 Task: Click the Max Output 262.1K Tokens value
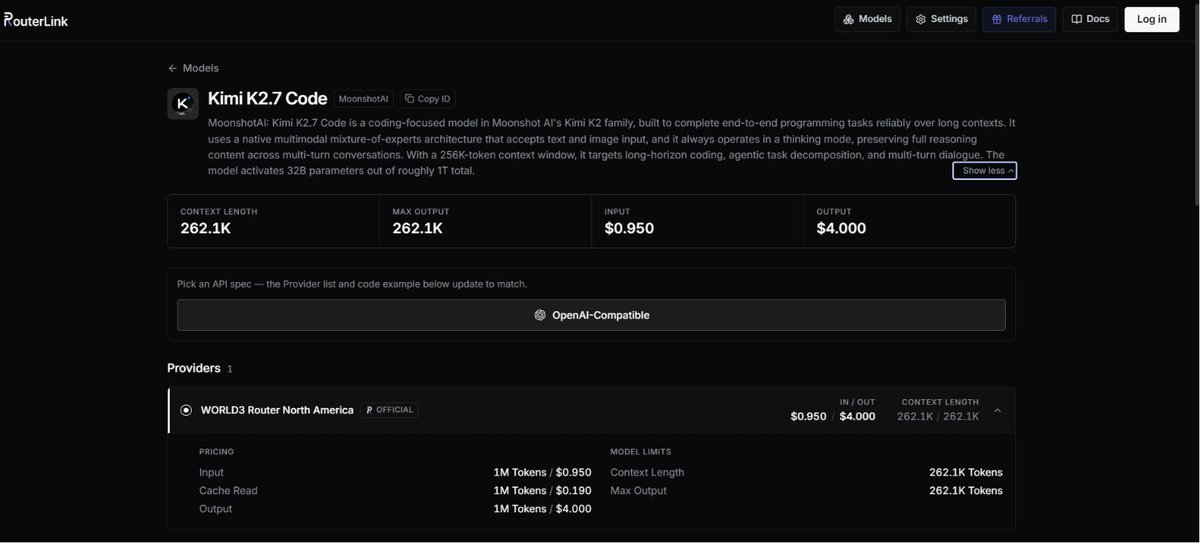pos(966,491)
